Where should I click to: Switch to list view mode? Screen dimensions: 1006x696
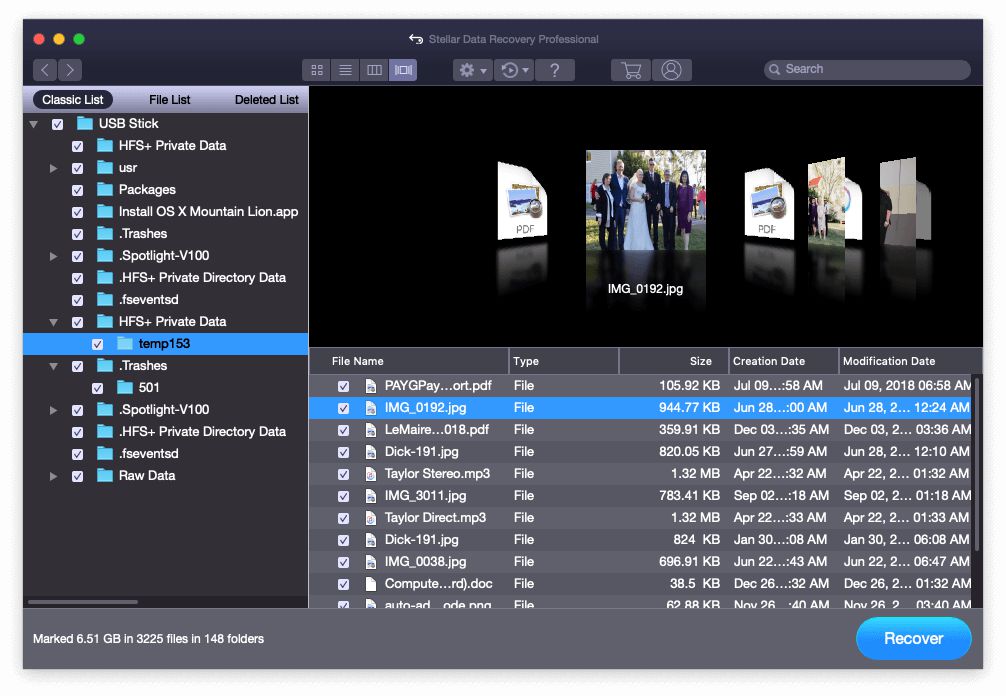pyautogui.click(x=345, y=70)
